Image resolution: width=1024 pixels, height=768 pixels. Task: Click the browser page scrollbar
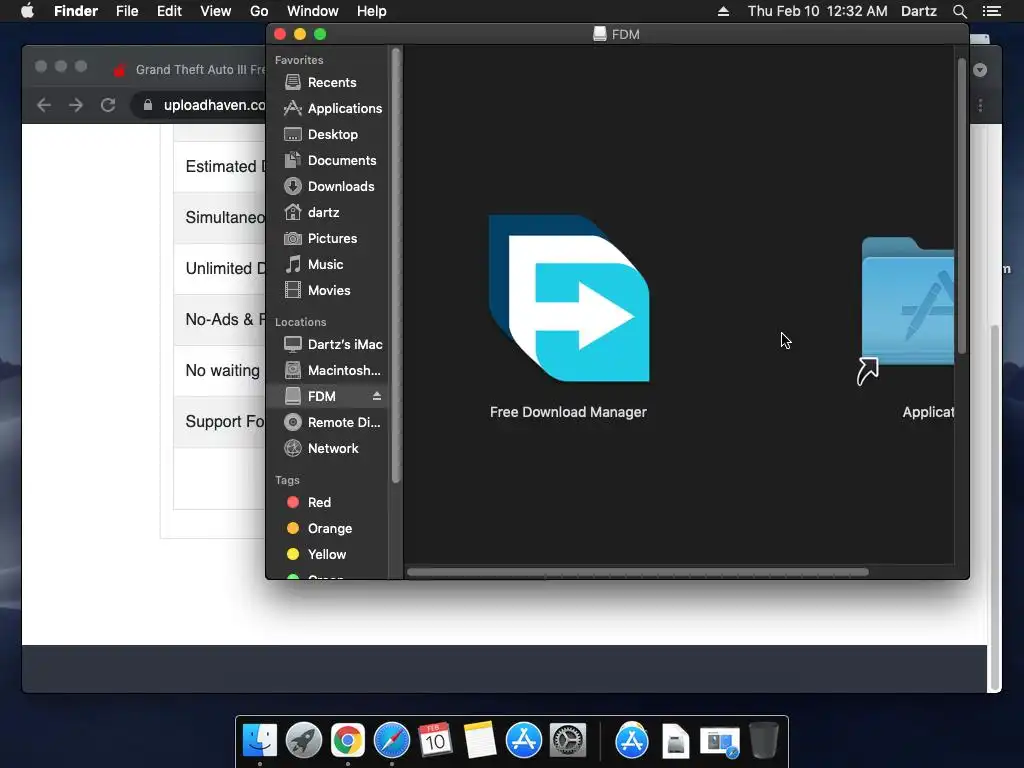995,507
